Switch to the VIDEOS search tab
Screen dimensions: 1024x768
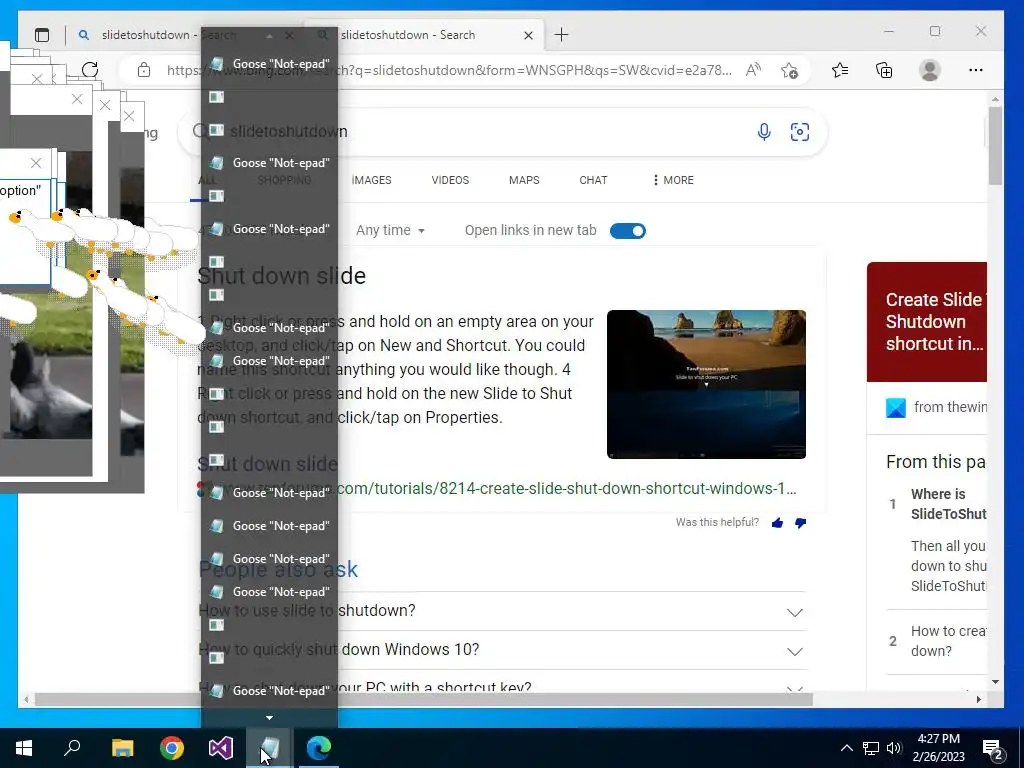[450, 180]
